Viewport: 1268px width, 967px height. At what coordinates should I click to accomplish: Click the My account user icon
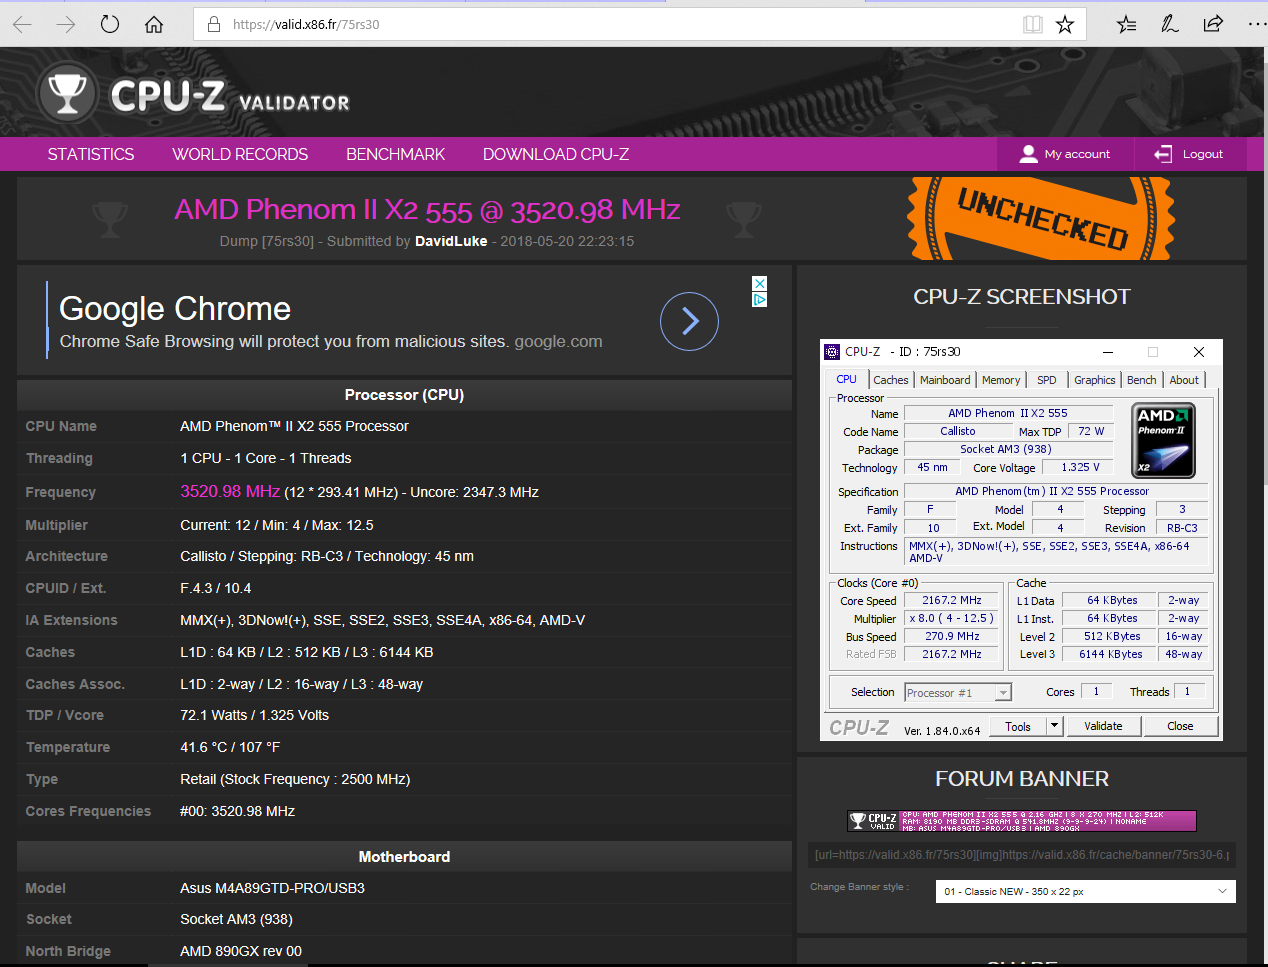click(1028, 154)
